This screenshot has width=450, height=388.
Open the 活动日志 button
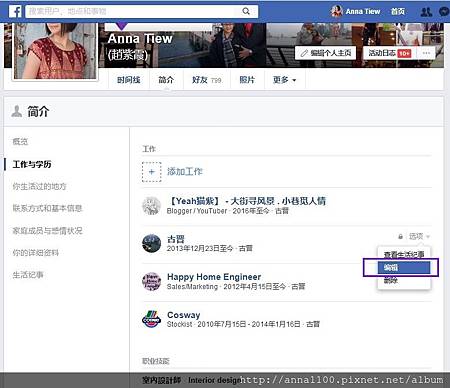tap(390, 53)
